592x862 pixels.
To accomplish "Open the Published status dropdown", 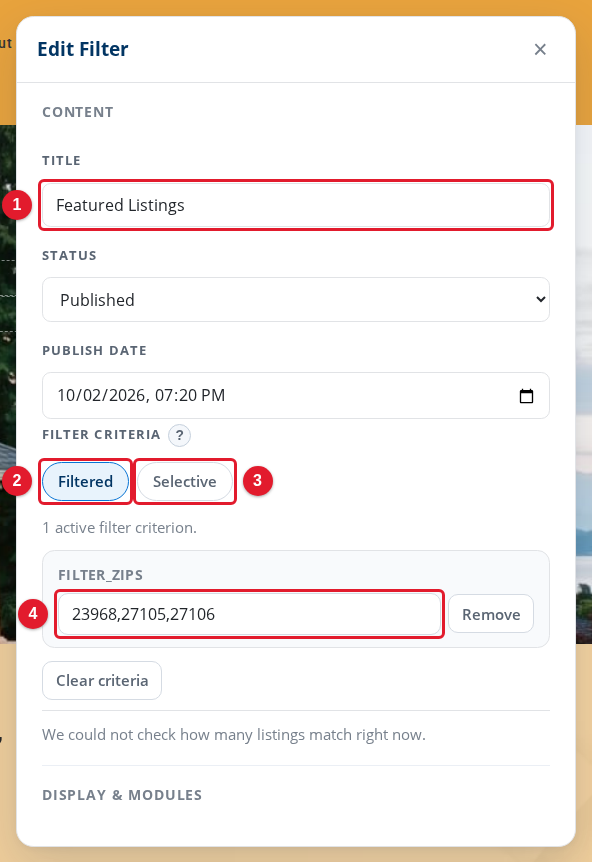I will 296,300.
